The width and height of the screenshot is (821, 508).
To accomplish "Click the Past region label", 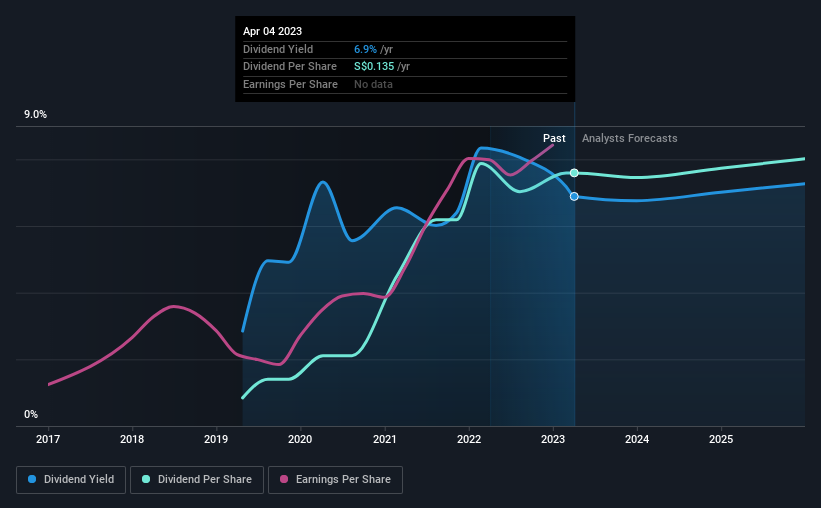I will click(554, 138).
